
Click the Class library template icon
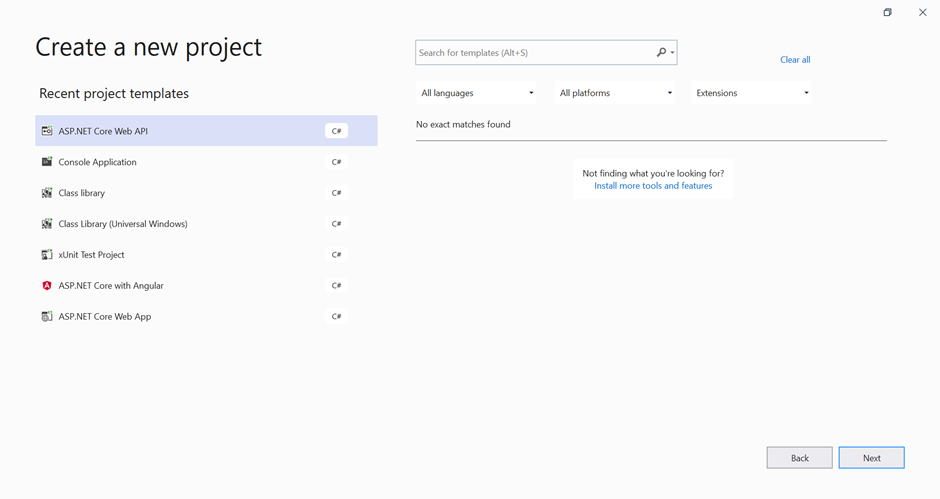(47, 193)
